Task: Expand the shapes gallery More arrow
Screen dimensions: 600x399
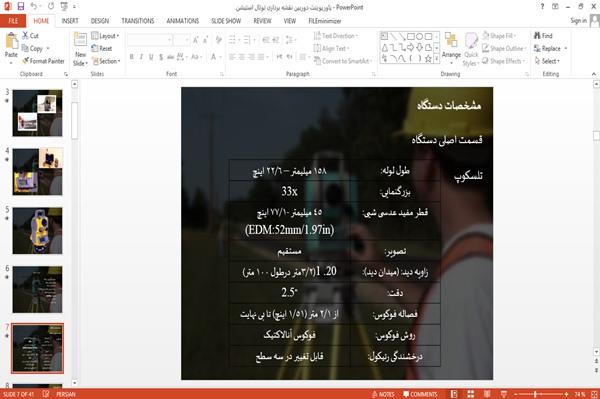Action: pos(437,59)
